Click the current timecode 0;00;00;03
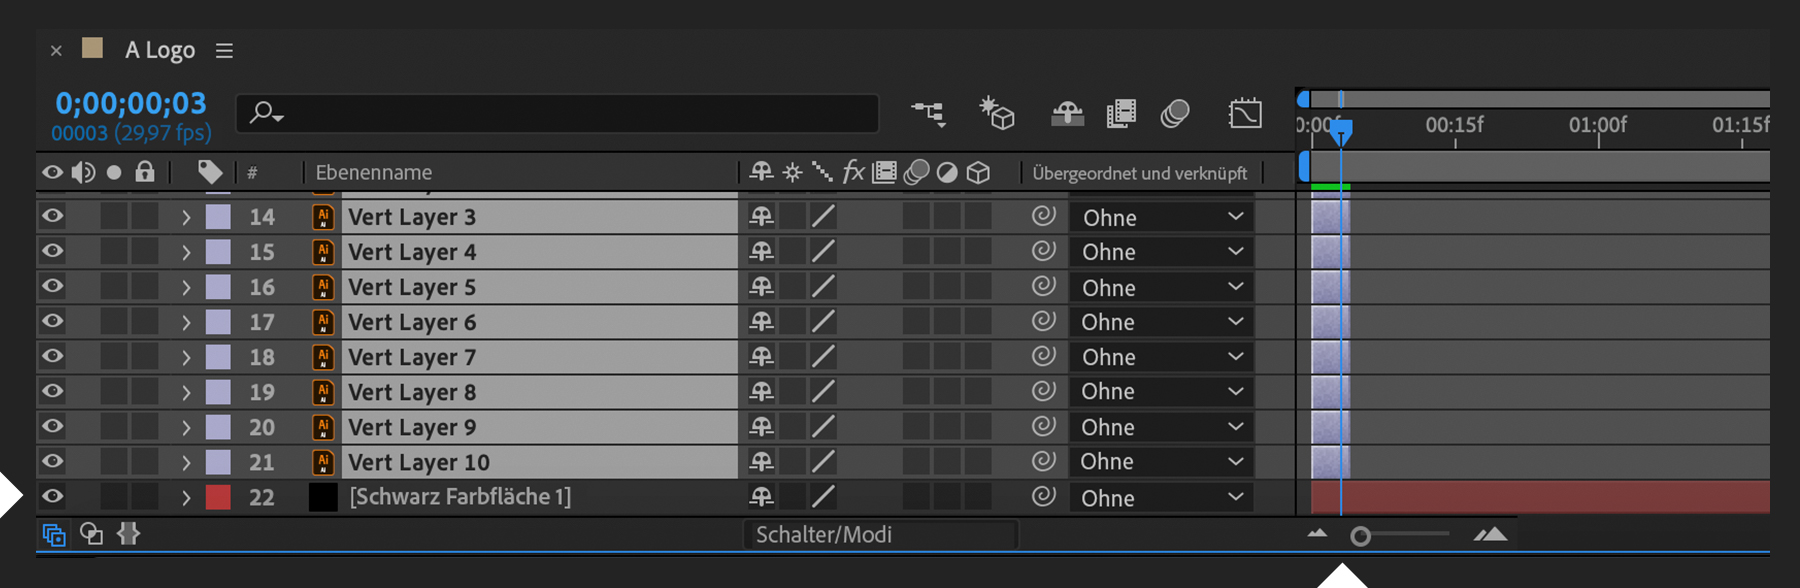1800x588 pixels. pos(130,103)
